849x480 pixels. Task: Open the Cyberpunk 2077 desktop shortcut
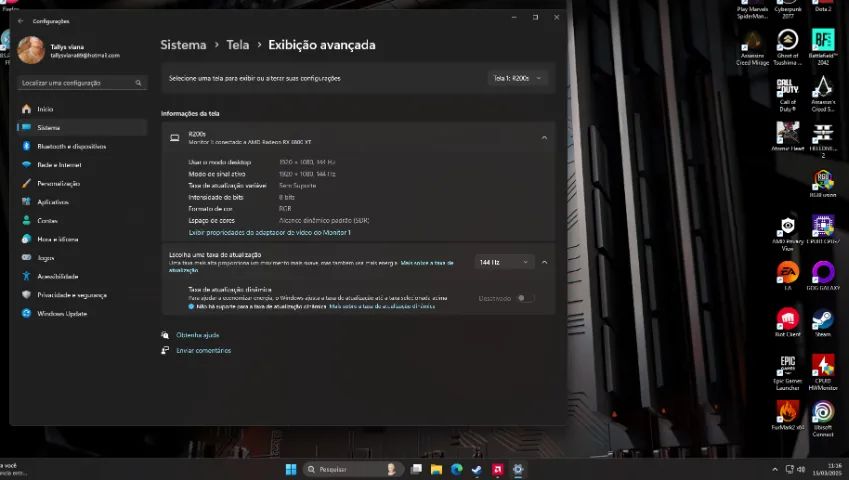(787, 9)
